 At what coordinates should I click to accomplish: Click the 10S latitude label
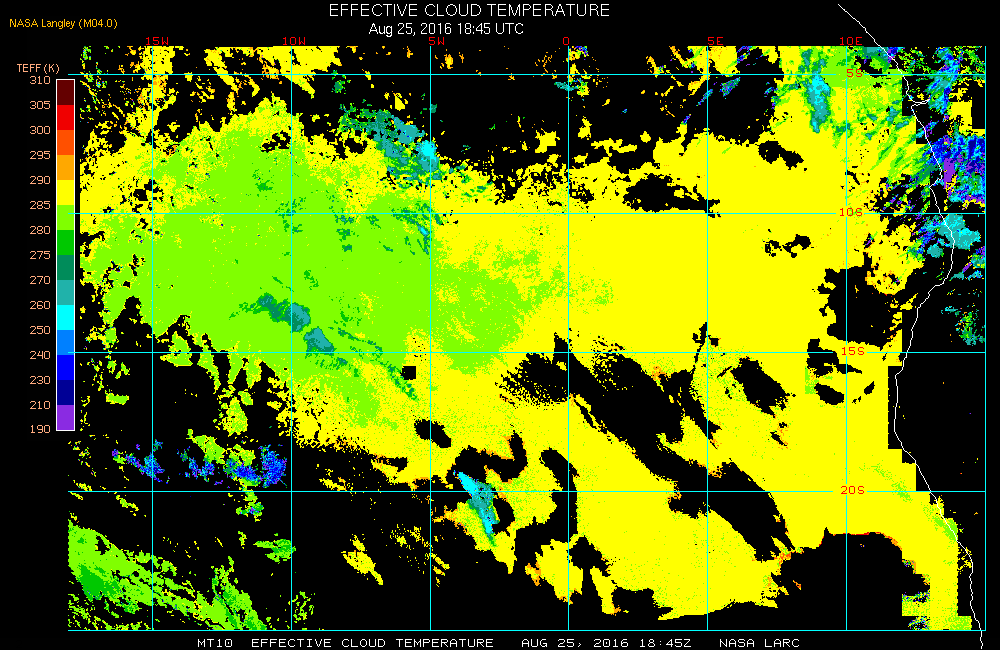pos(851,212)
